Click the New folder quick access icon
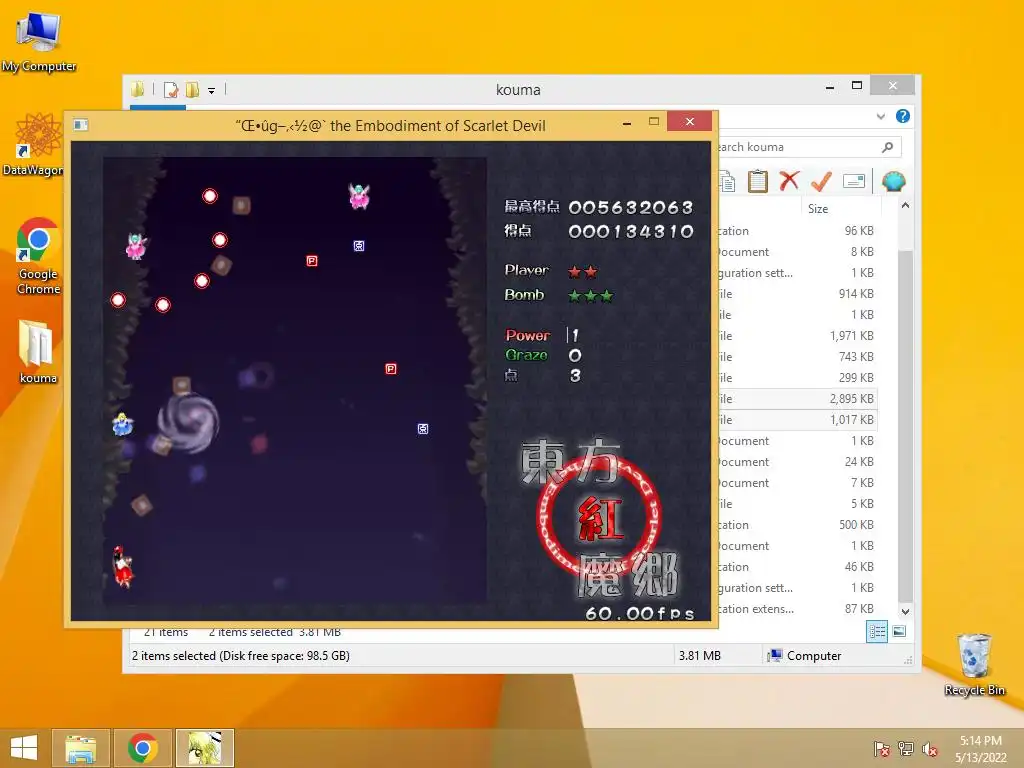 click(x=193, y=89)
